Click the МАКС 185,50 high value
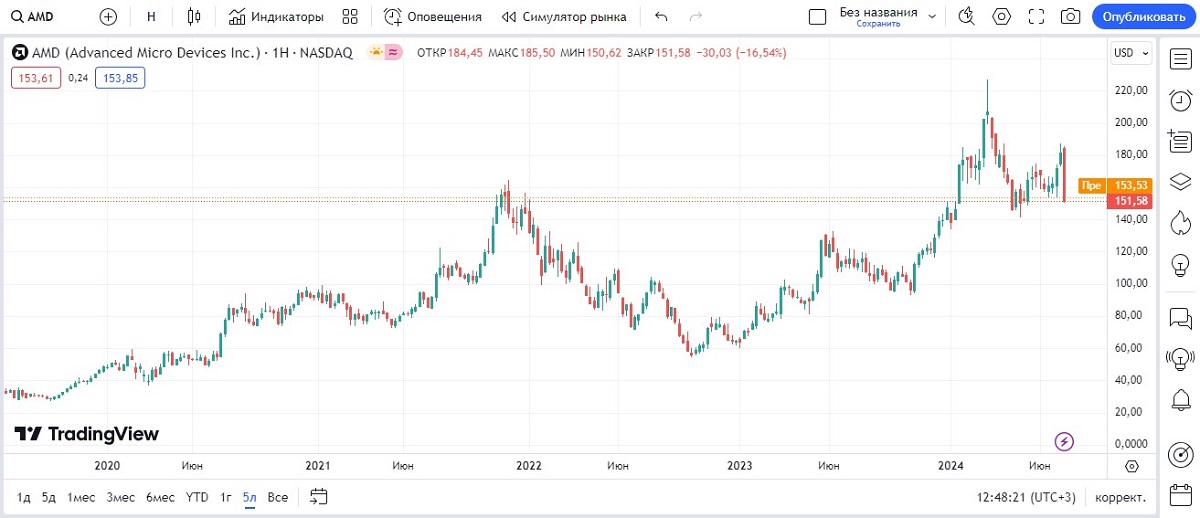1200x518 pixels. pyautogui.click(x=520, y=53)
